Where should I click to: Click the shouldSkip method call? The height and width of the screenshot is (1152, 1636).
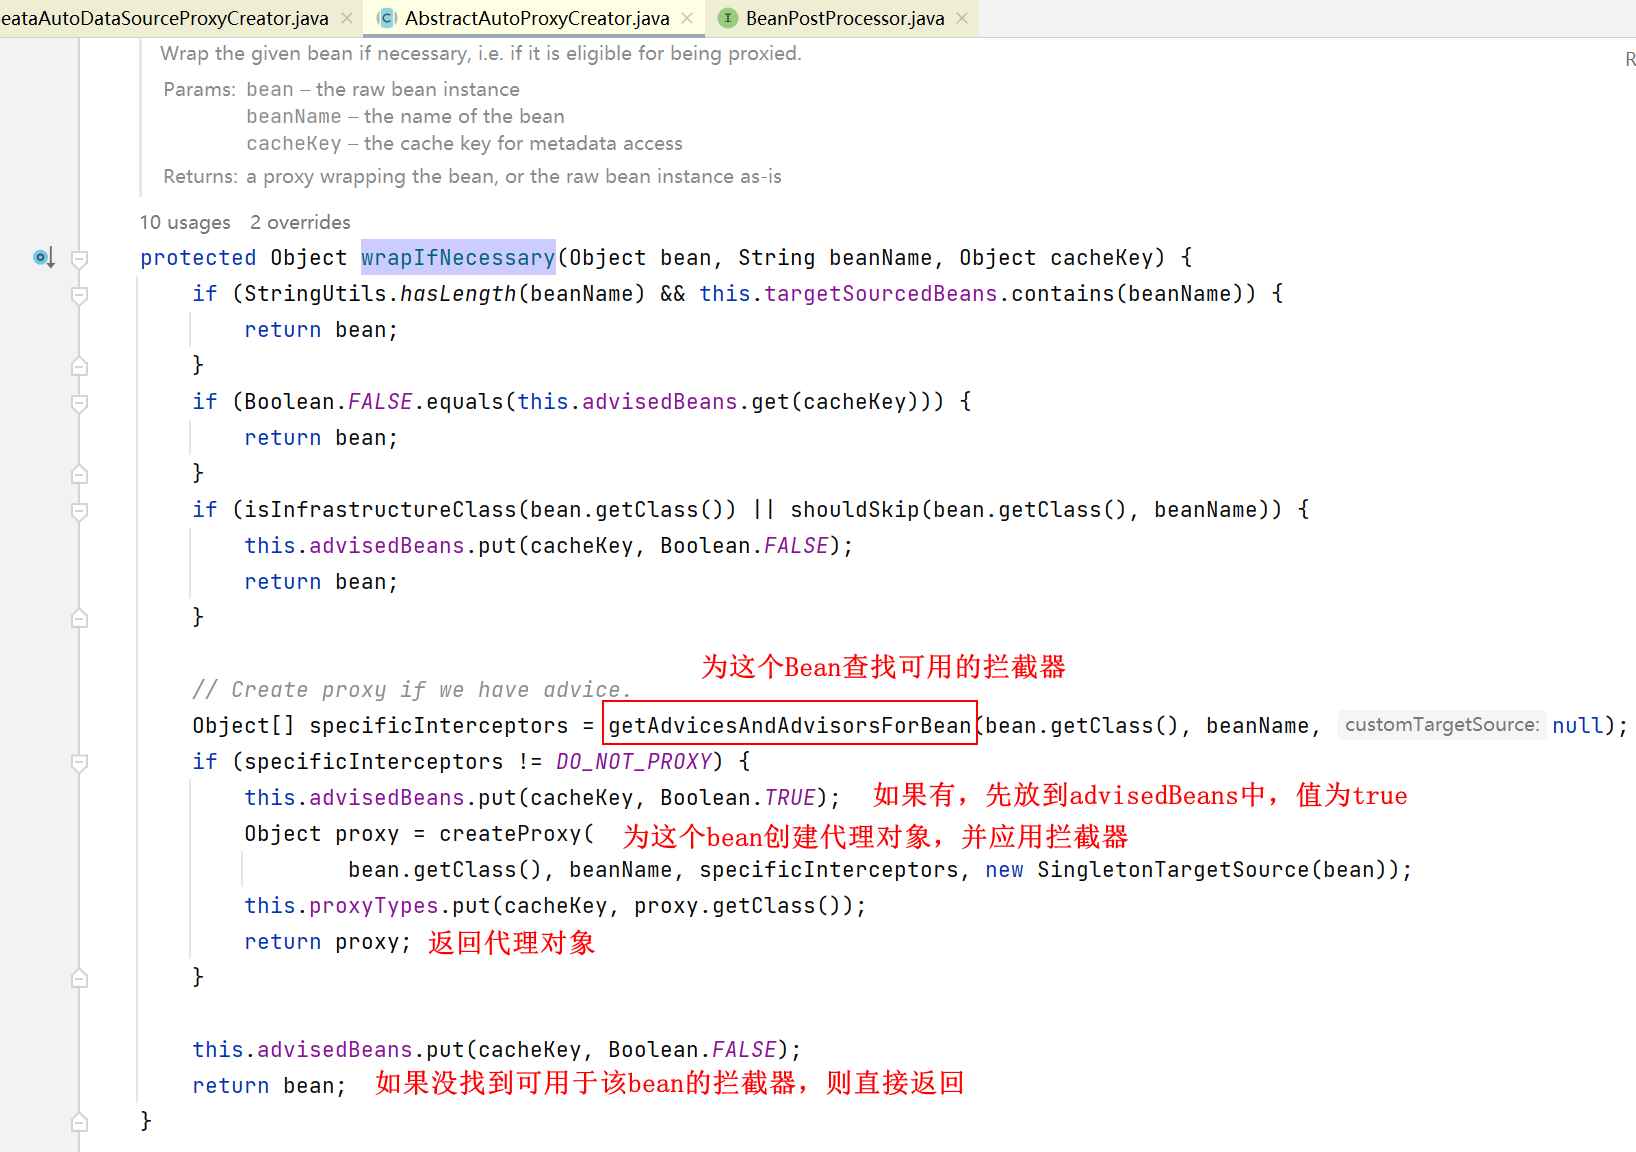tap(855, 510)
